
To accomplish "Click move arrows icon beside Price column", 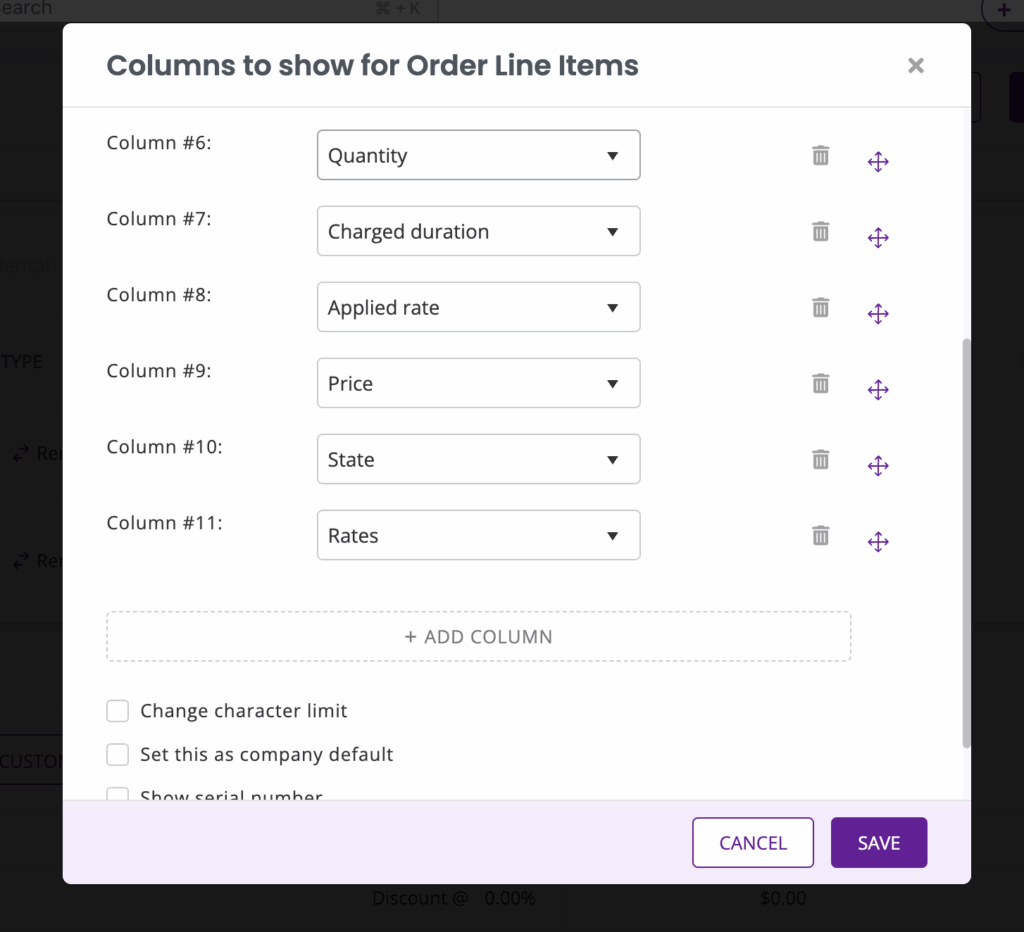I will coord(878,390).
